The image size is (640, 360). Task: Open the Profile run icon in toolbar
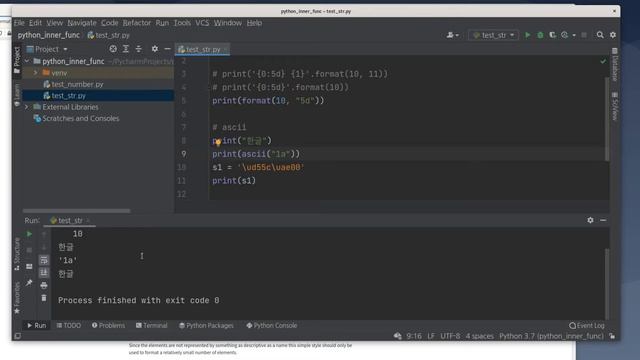[x=564, y=35]
